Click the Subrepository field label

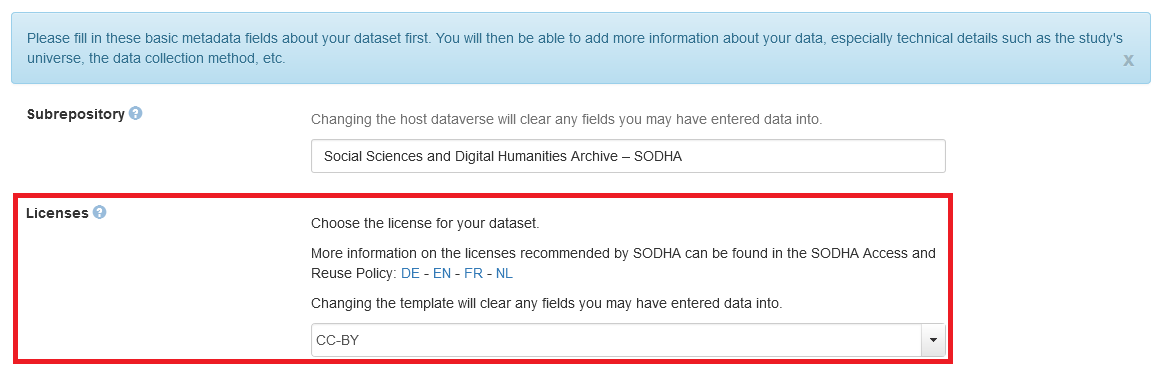pos(75,114)
